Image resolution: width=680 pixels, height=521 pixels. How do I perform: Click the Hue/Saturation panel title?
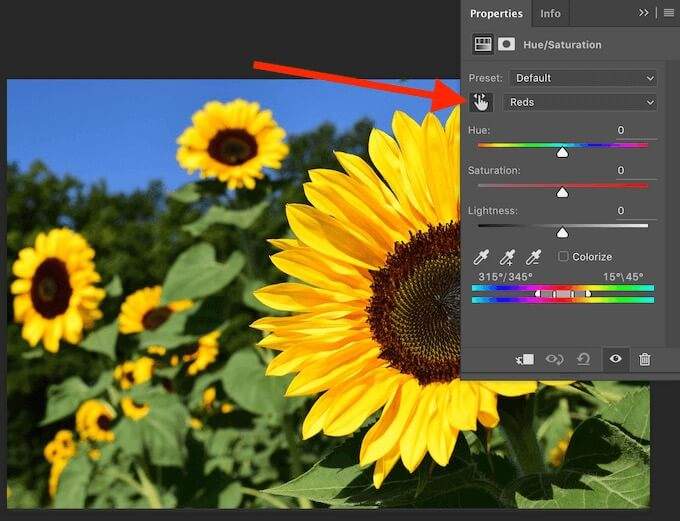(x=562, y=45)
